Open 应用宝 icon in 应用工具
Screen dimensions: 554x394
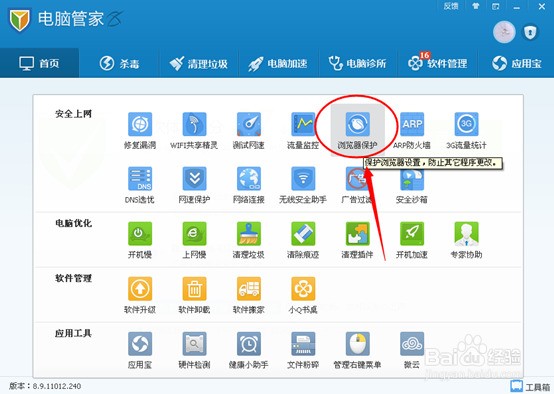140,344
